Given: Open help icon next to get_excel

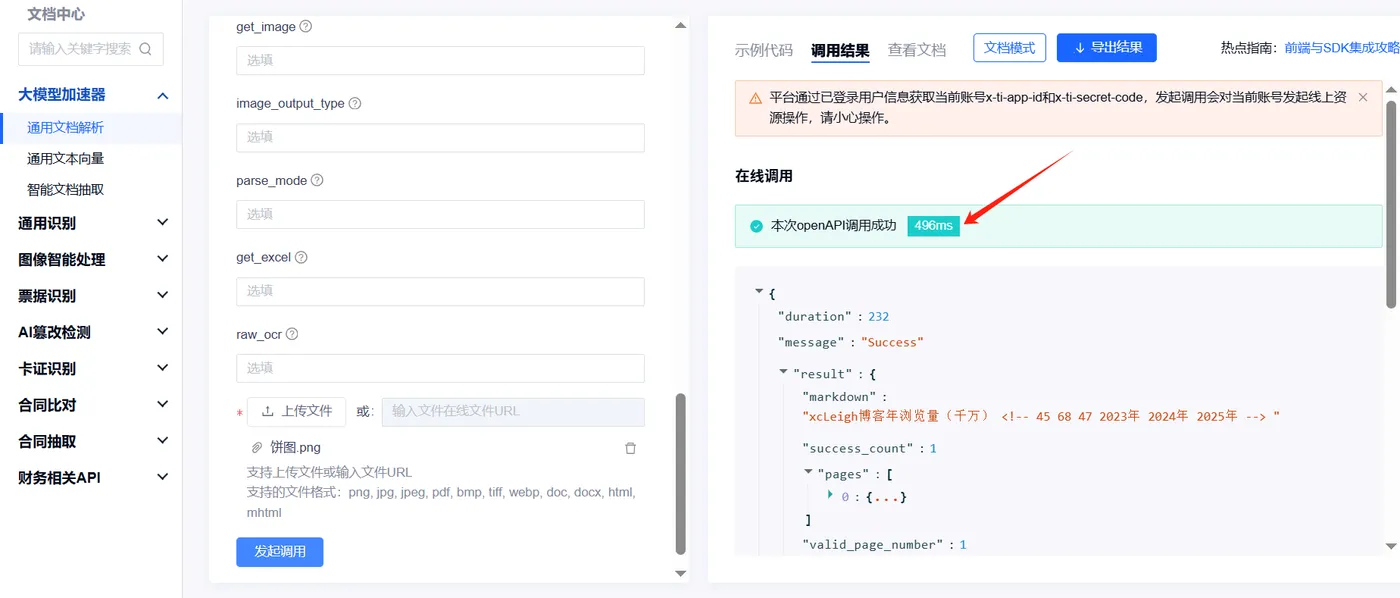Looking at the screenshot, I should 301,257.
